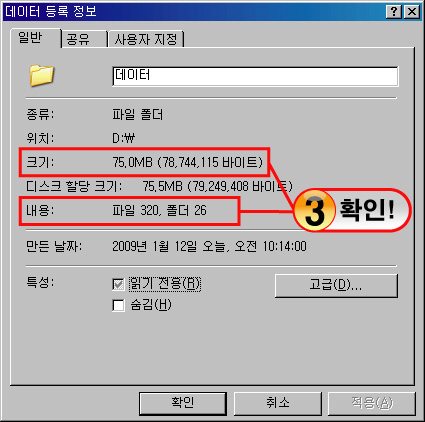The height and width of the screenshot is (422, 425).
Task: Click the 숨김(H) label text
Action: [151, 305]
